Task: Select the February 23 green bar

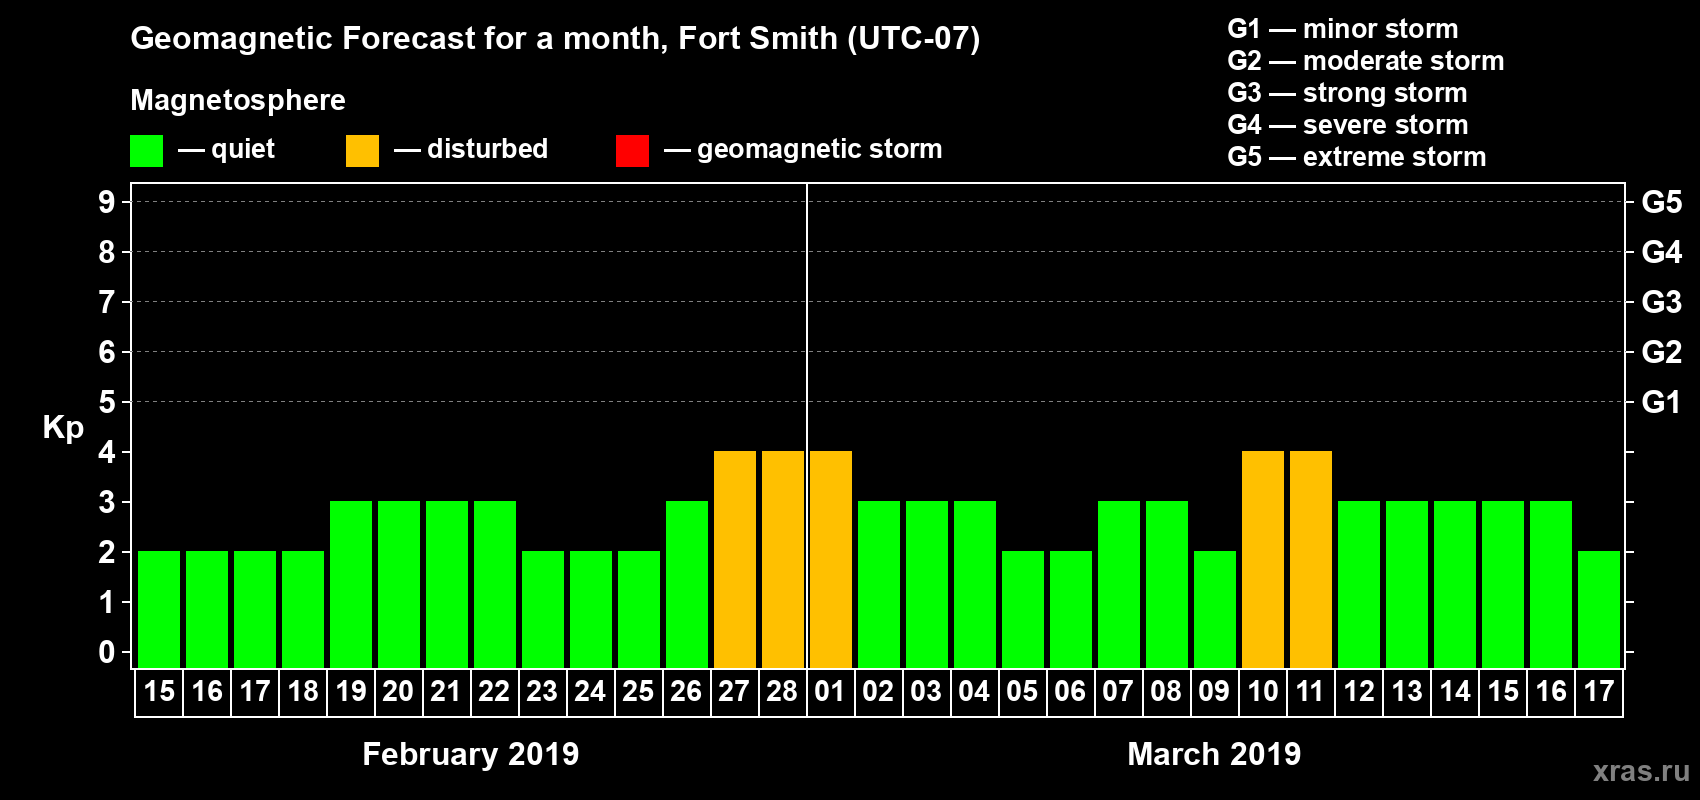Action: pos(543,609)
